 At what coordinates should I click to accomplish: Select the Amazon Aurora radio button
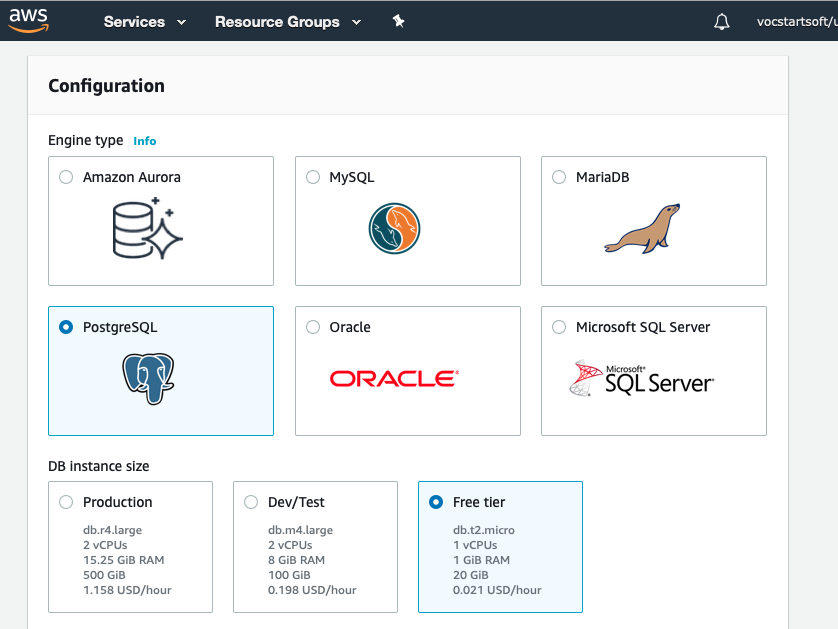(x=66, y=176)
